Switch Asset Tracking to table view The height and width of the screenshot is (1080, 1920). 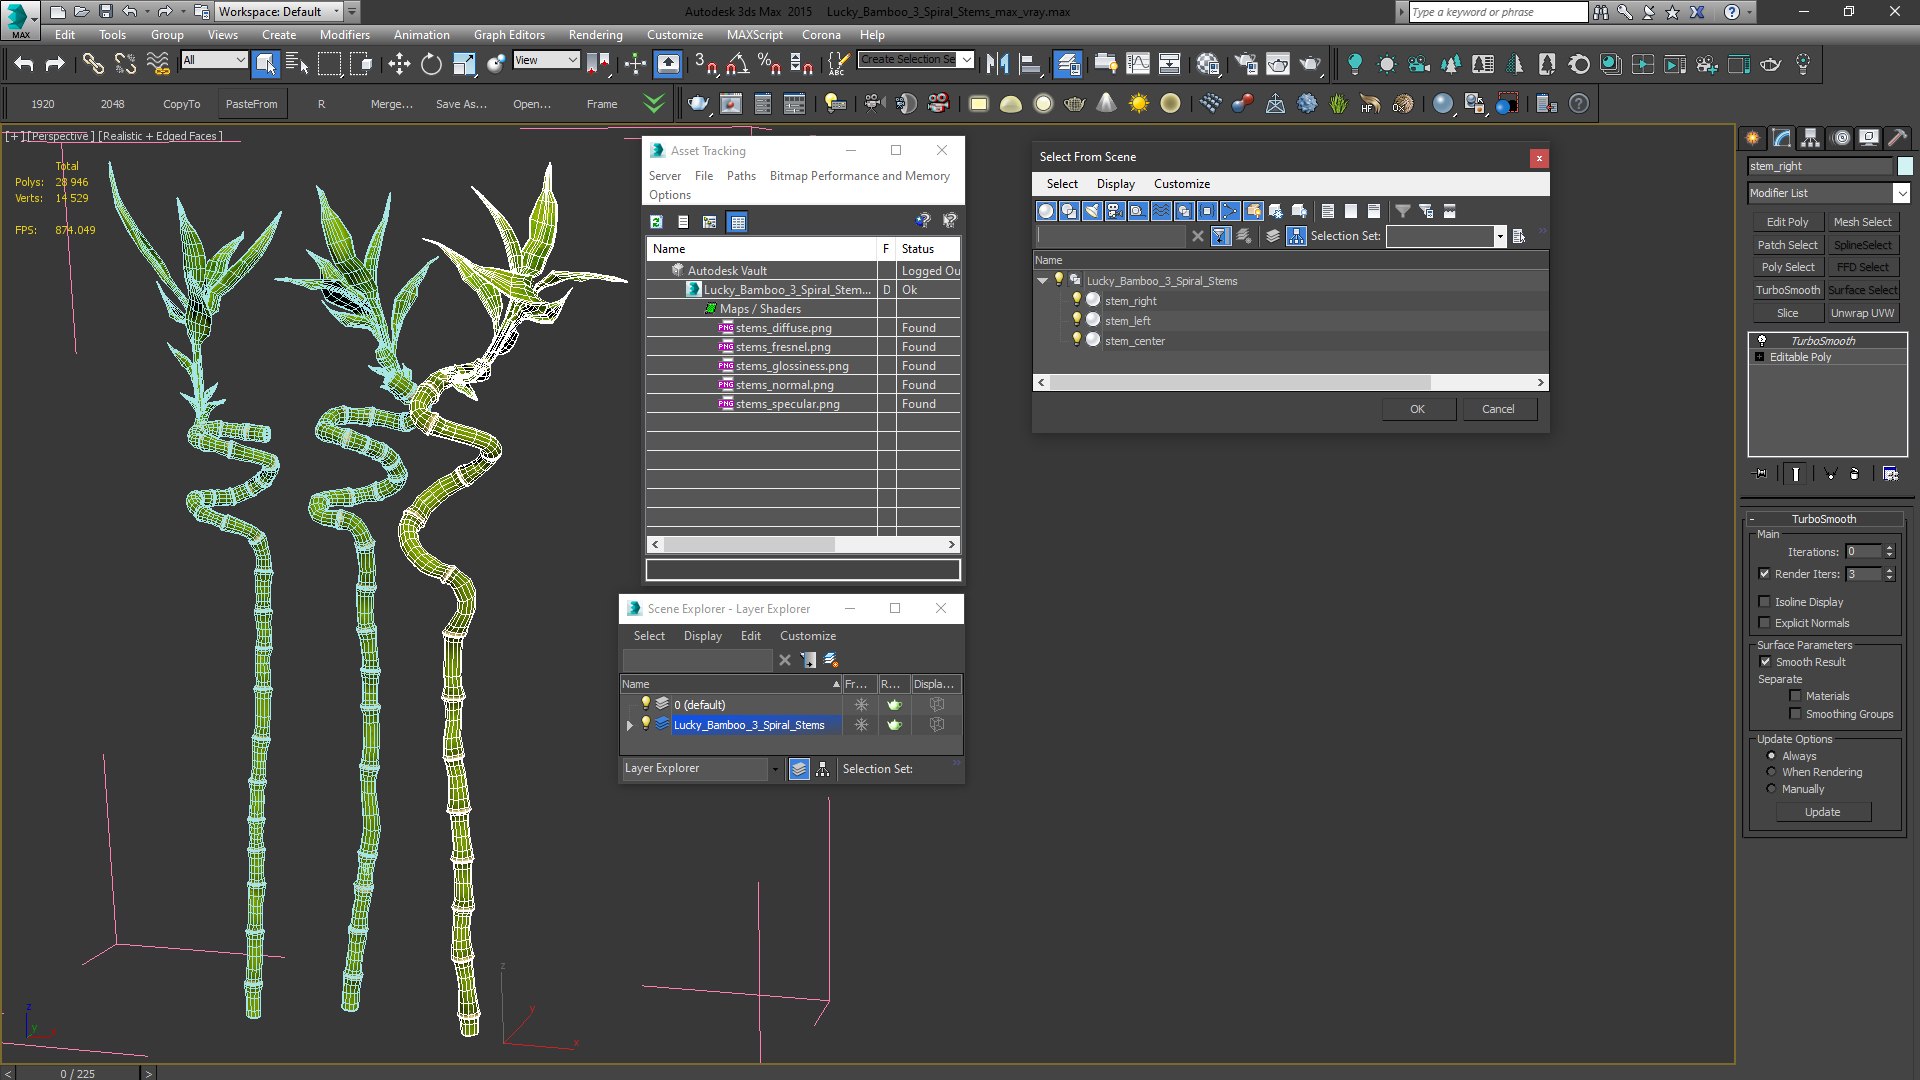tap(738, 222)
